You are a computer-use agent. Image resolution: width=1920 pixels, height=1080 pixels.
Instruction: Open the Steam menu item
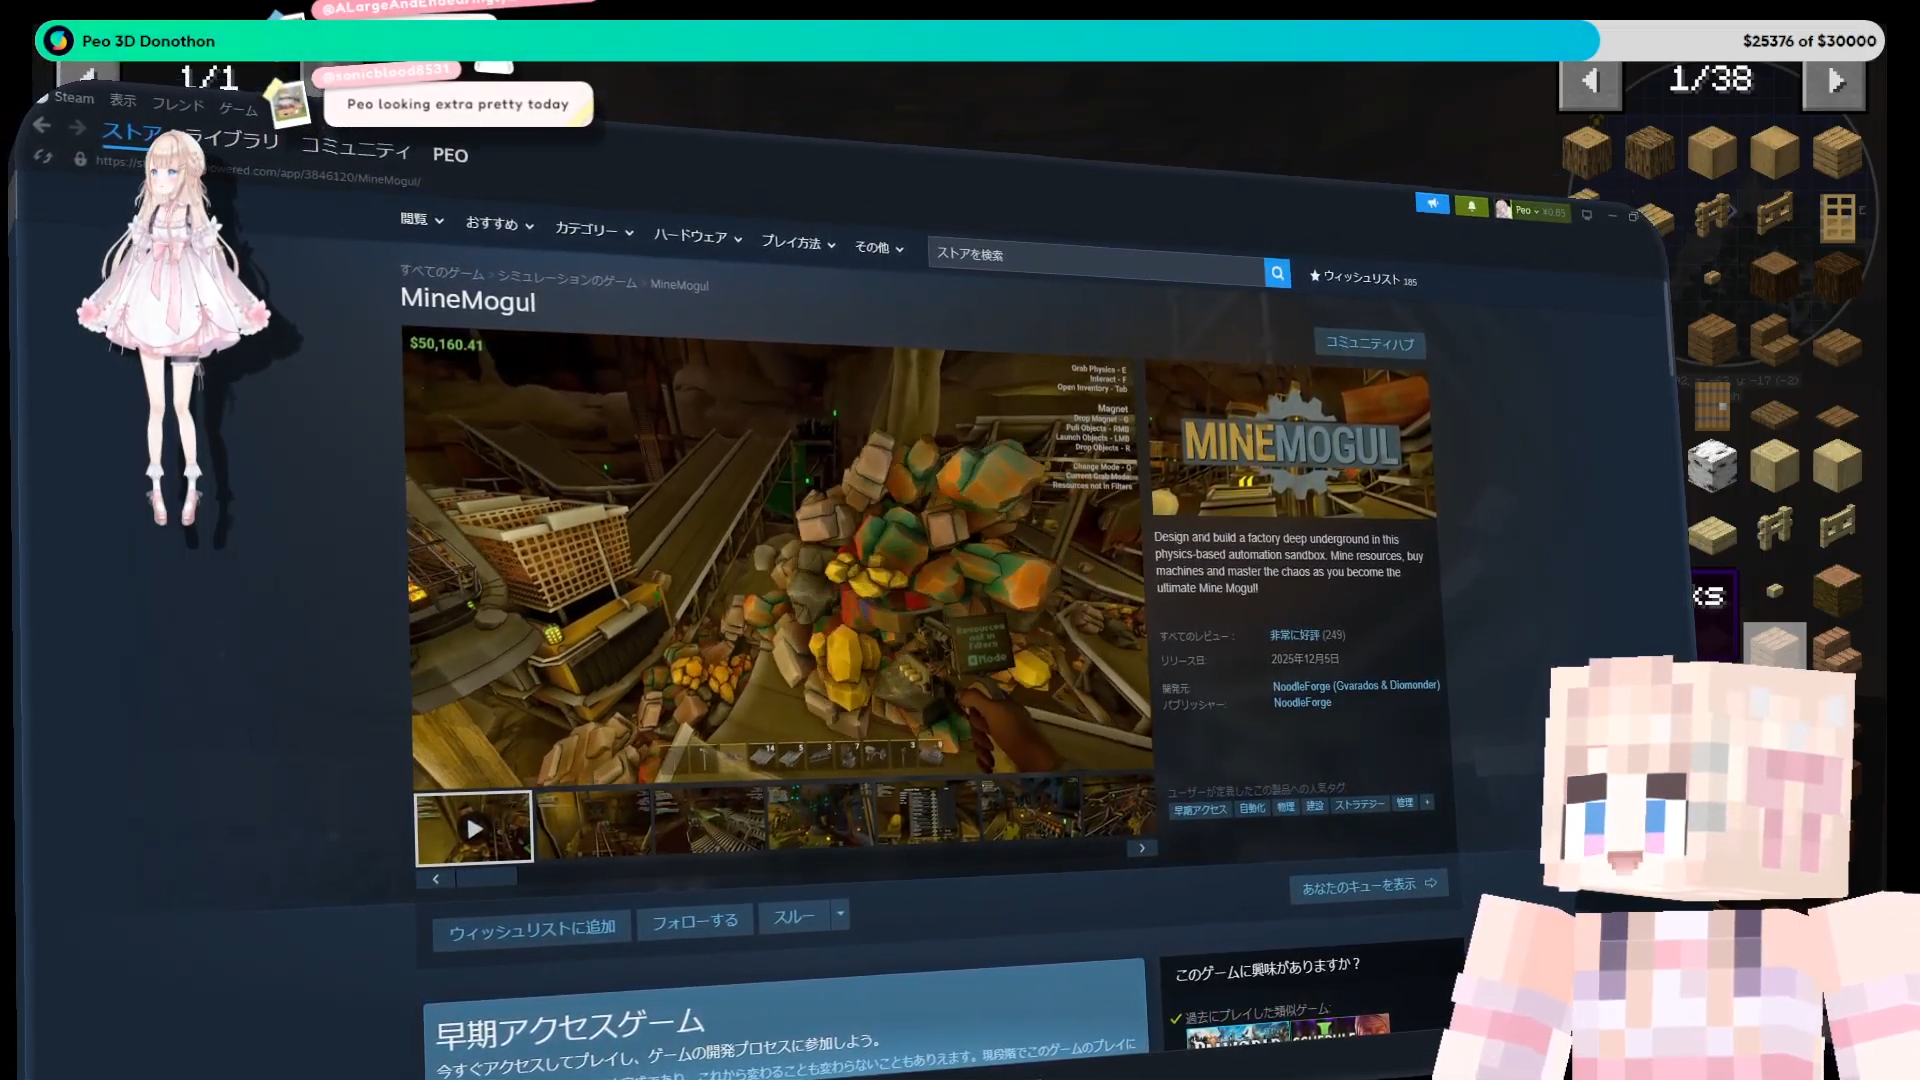pos(74,97)
